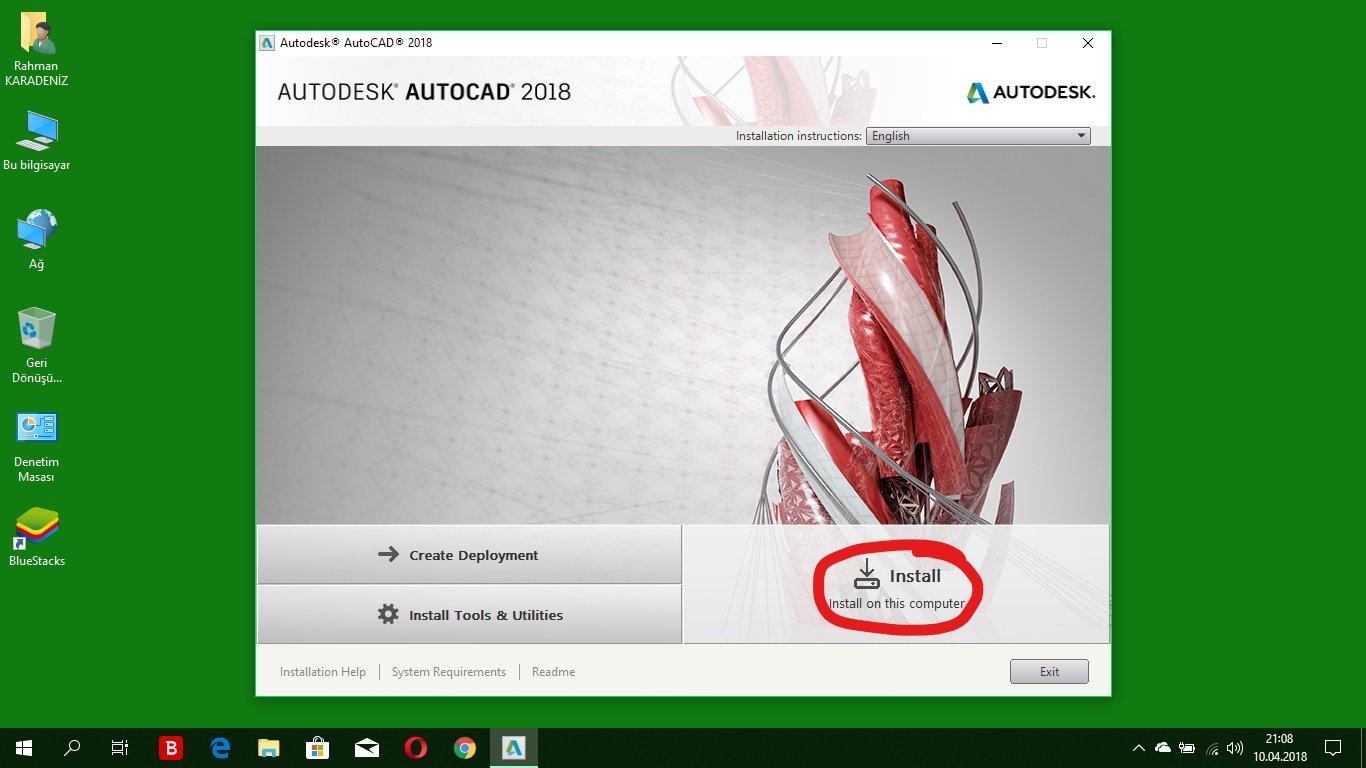
Task: Open Mail app from taskbar
Action: tap(367, 748)
